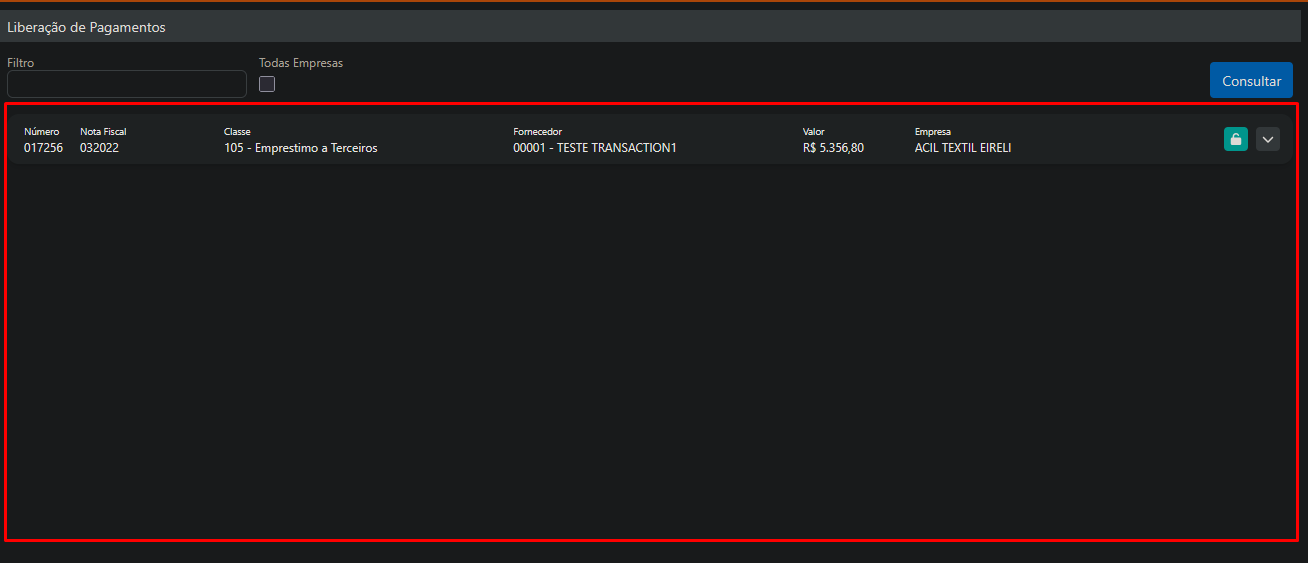Click the company ACIL TEXTIL EIRELI
Image resolution: width=1308 pixels, height=563 pixels.
click(x=962, y=148)
